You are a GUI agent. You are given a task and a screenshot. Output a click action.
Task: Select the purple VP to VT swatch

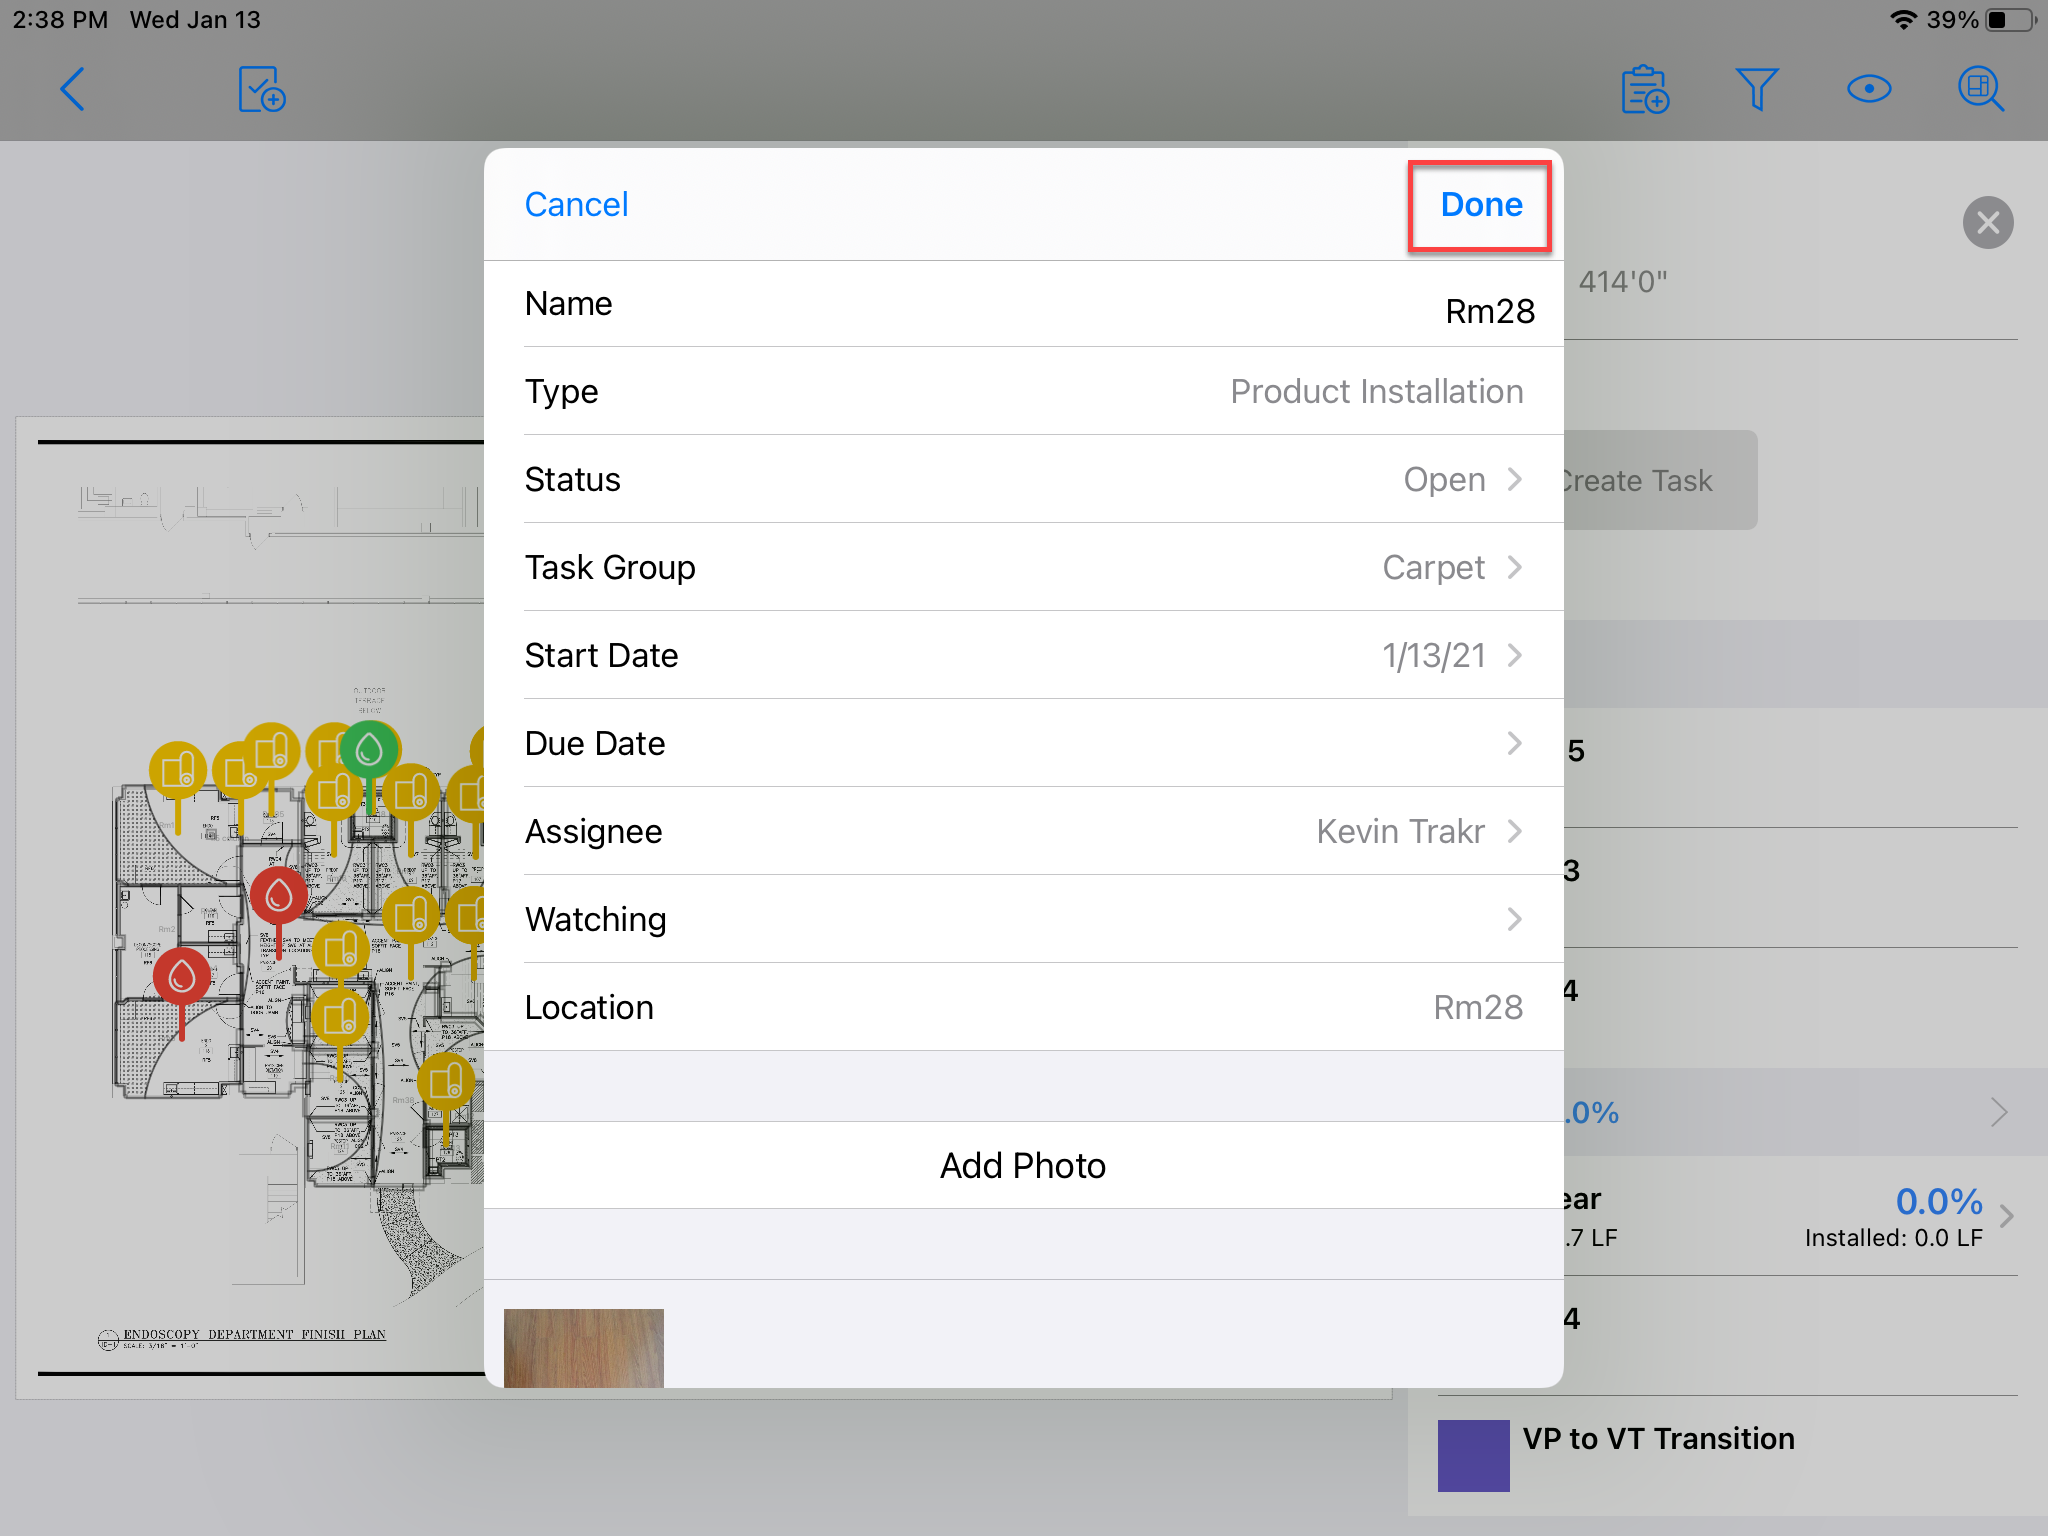(1473, 1455)
